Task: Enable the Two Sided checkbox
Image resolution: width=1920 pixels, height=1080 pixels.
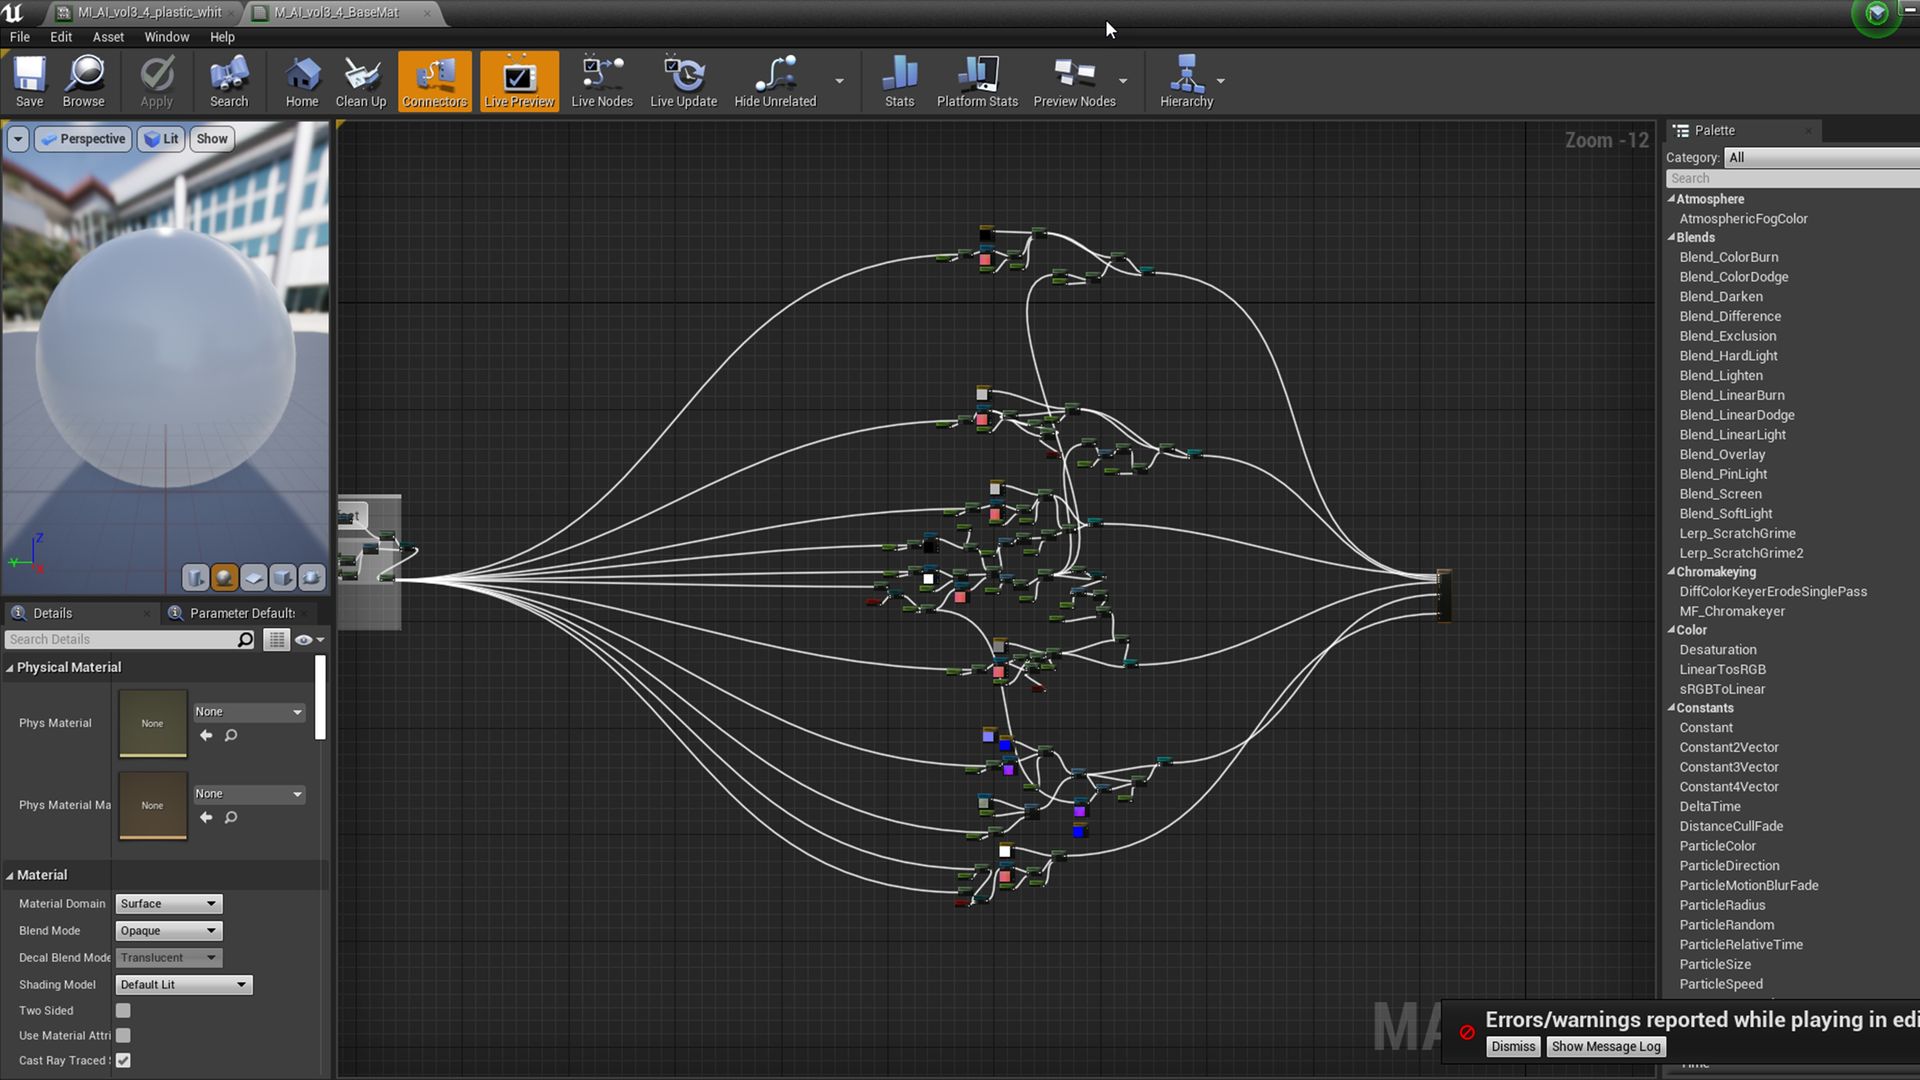Action: 123,1010
